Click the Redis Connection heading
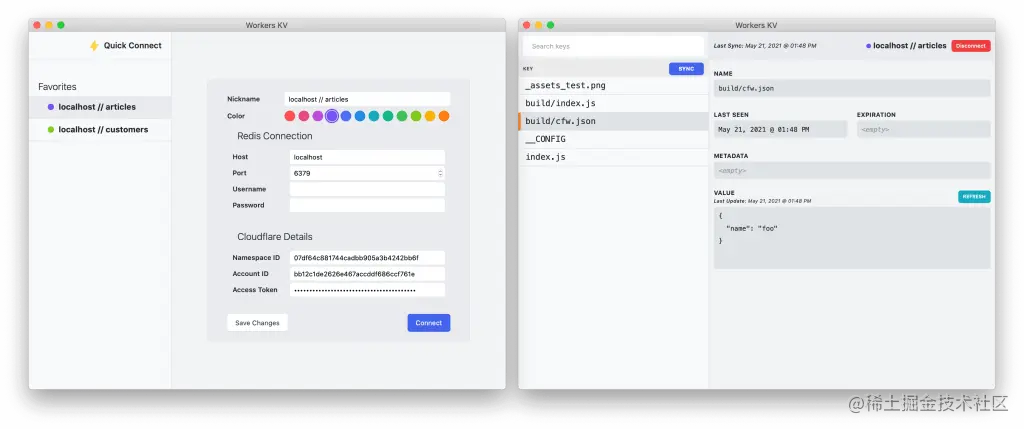This screenshot has width=1024, height=429. [275, 136]
